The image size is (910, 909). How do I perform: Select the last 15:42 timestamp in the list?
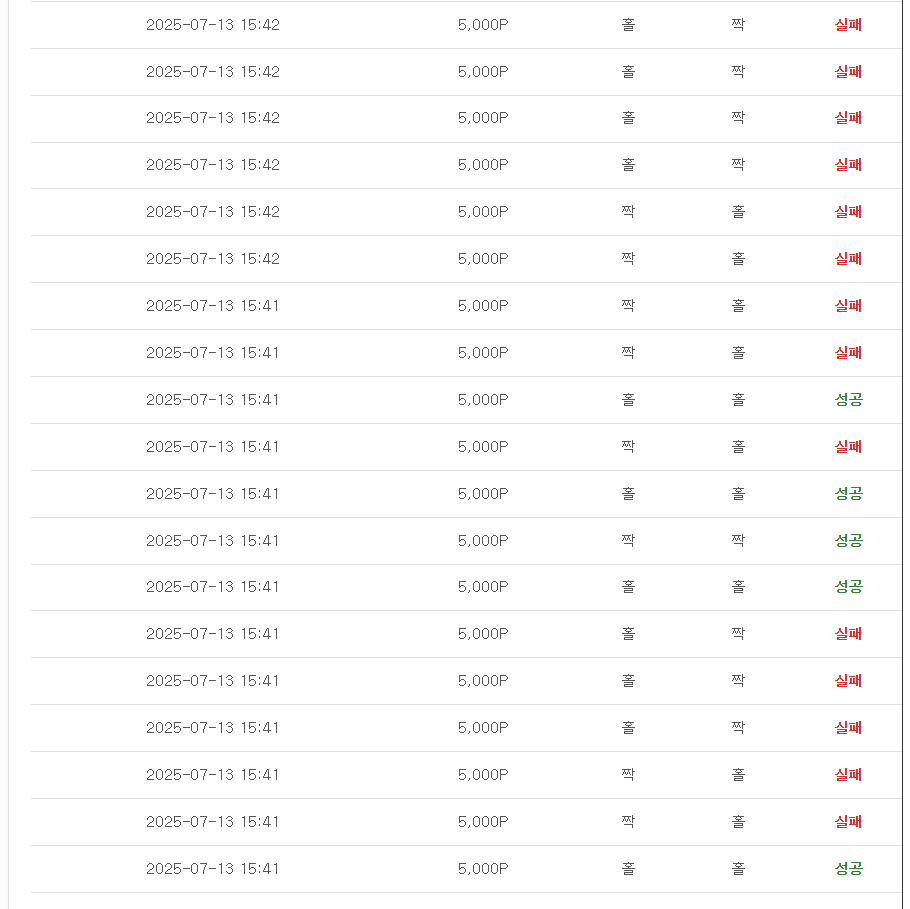[212, 258]
